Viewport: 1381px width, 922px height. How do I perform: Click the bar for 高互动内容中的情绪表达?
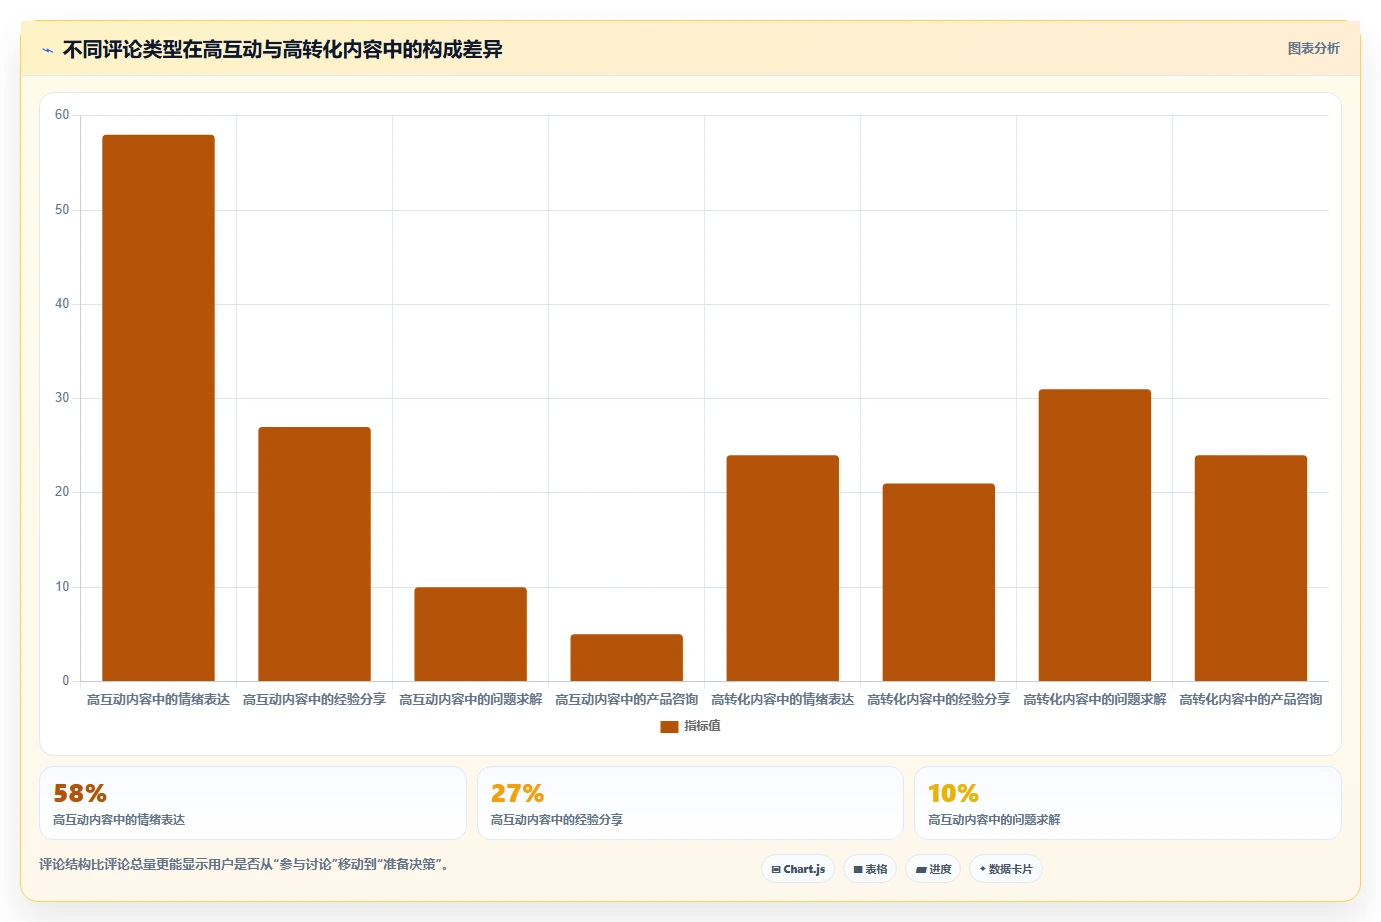(158, 408)
